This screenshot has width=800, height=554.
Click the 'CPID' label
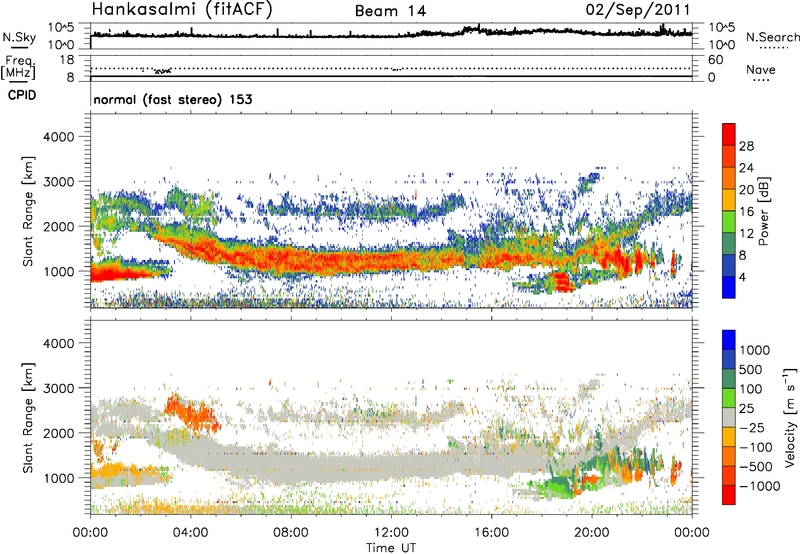[x=22, y=95]
